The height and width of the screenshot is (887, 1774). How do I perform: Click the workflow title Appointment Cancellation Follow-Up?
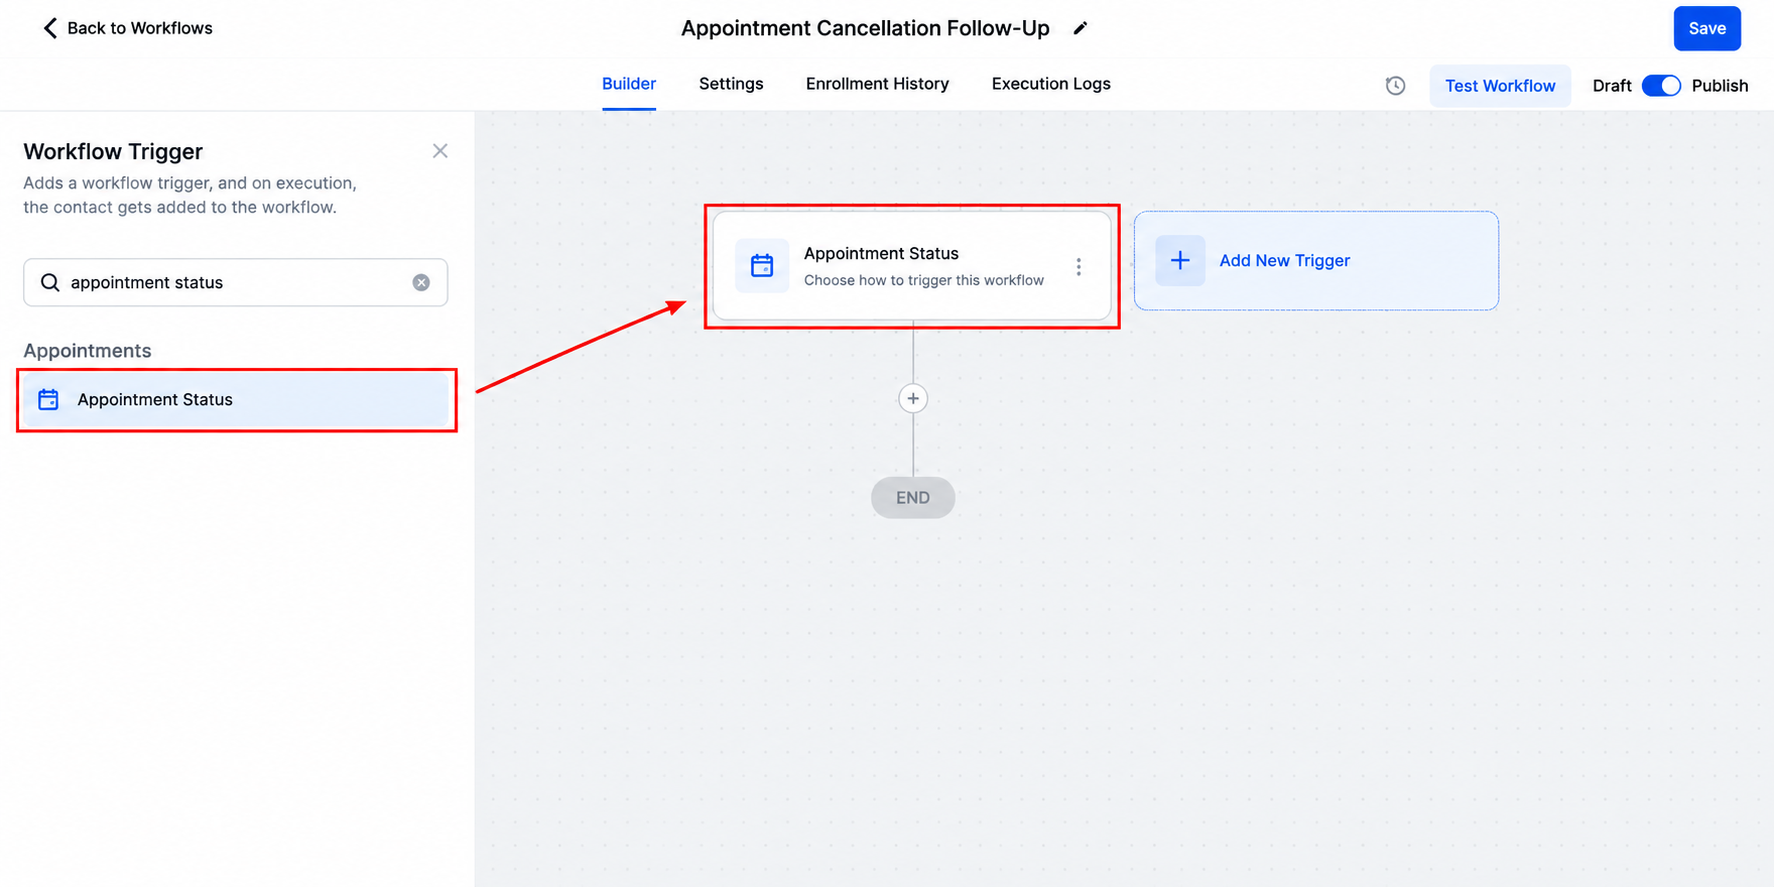865,28
